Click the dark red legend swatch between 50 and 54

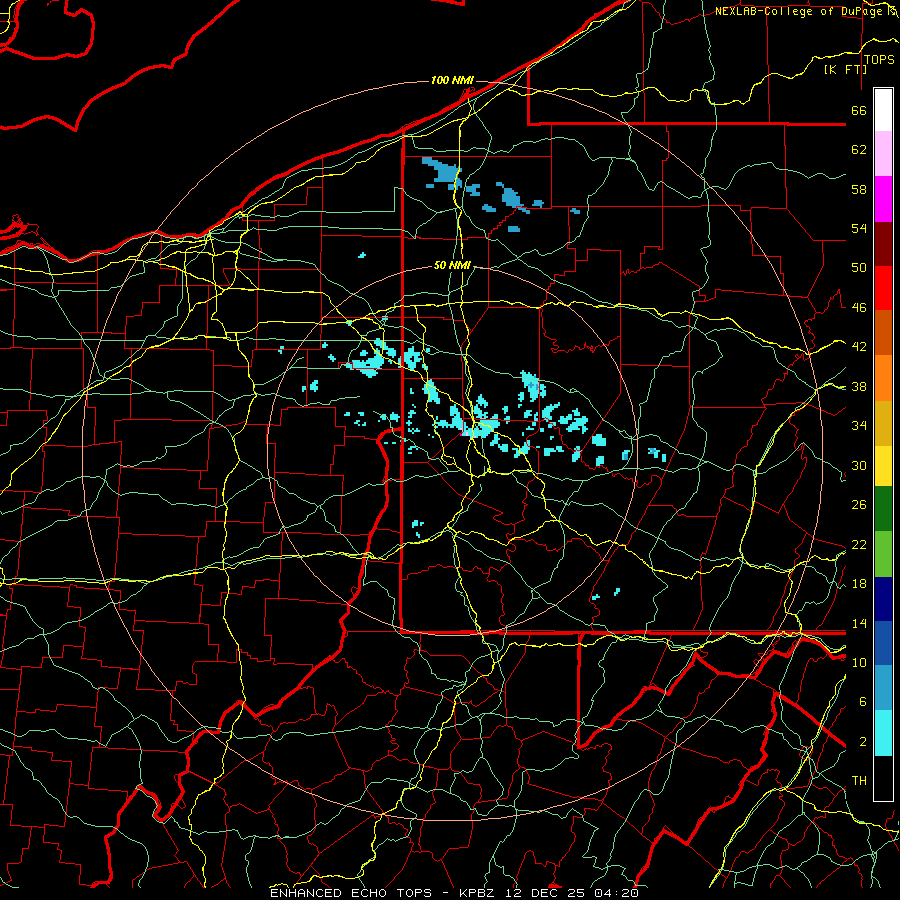click(x=883, y=244)
